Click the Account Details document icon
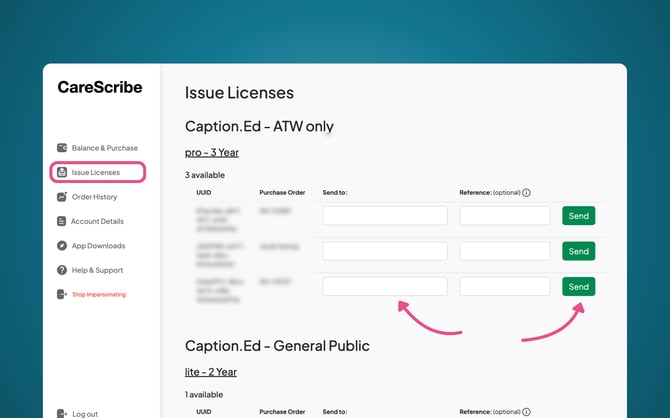This screenshot has width=670, height=418. pyautogui.click(x=62, y=221)
